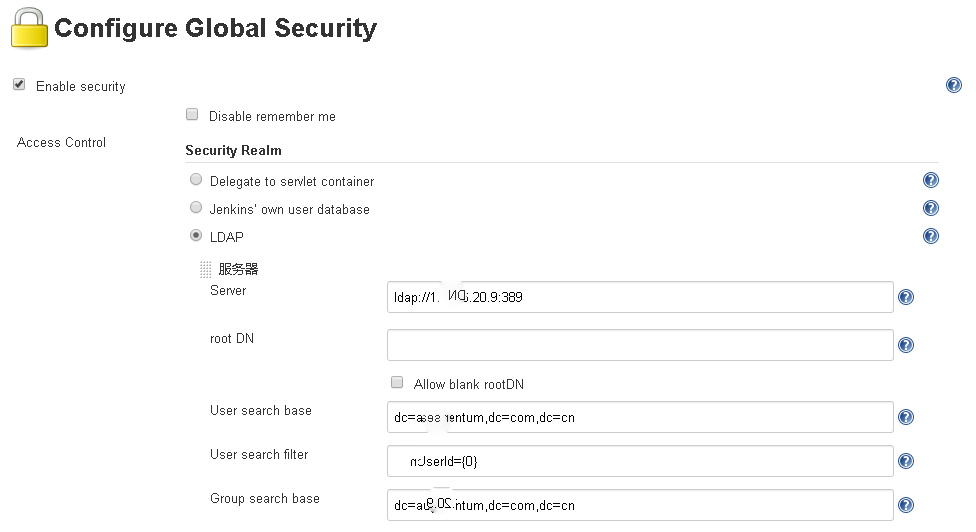
Task: Click the yellow padlock security icon
Action: (x=29, y=28)
